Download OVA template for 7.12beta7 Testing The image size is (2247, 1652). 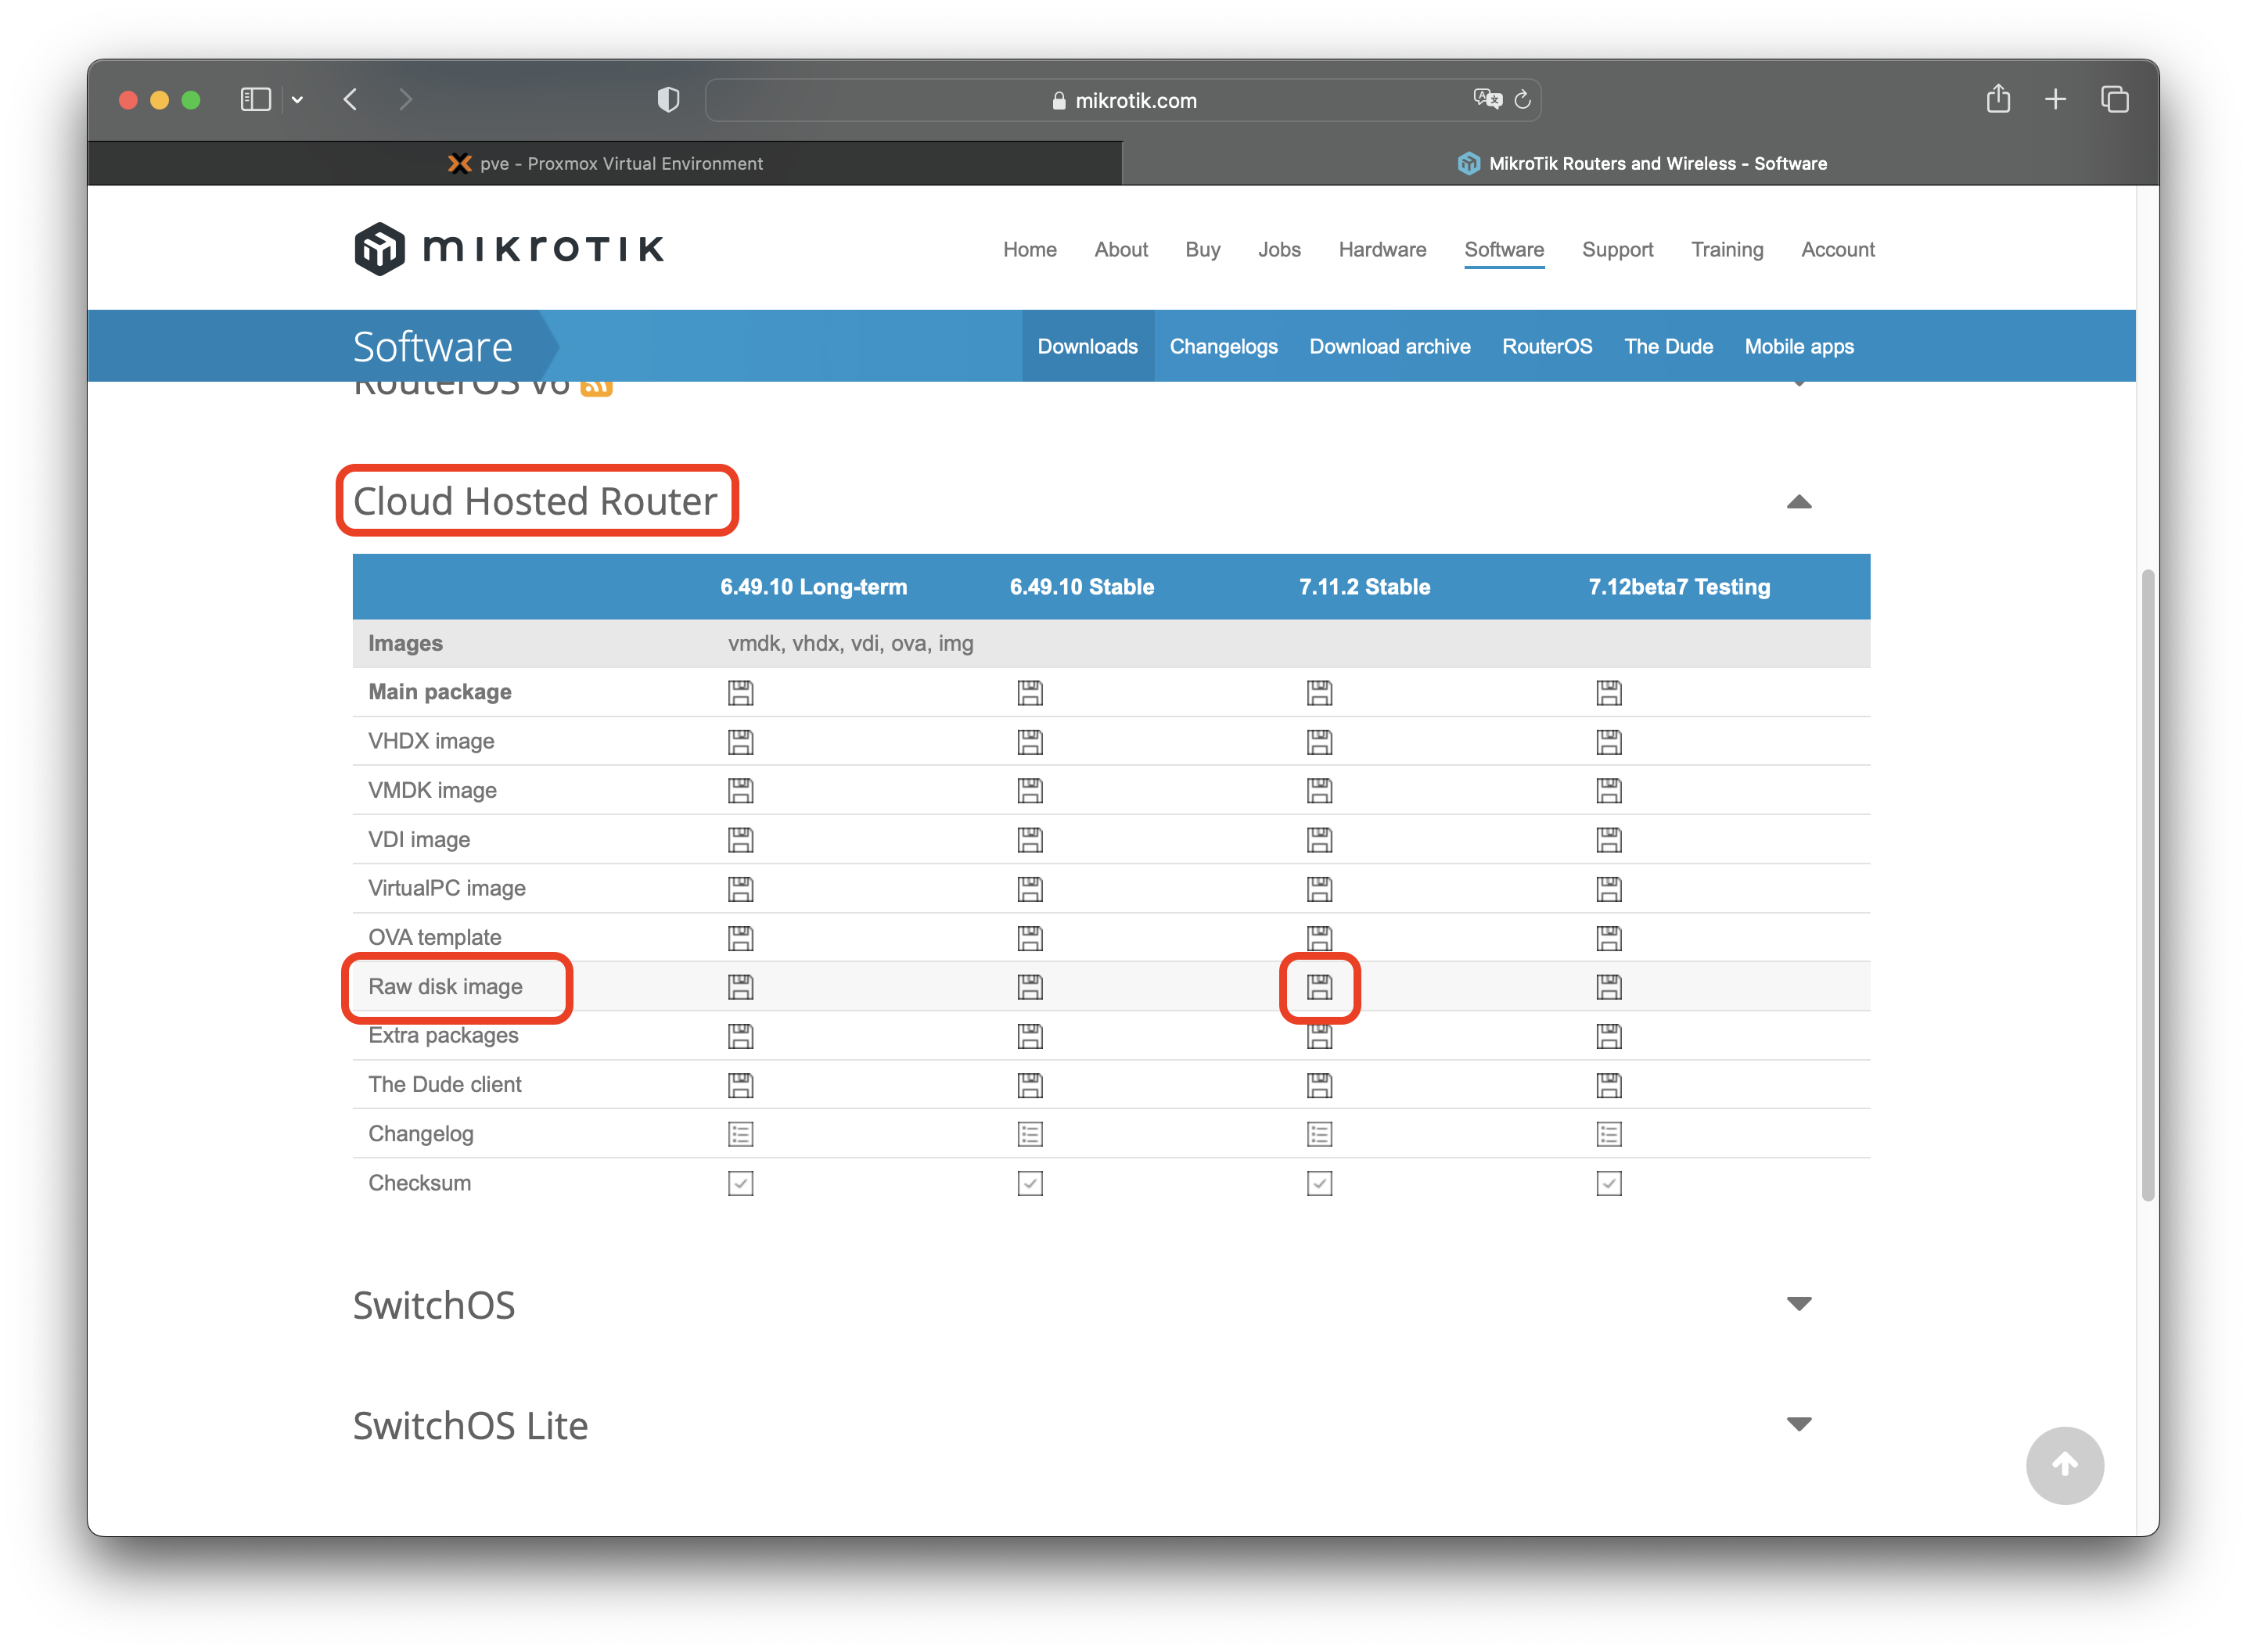[1608, 938]
